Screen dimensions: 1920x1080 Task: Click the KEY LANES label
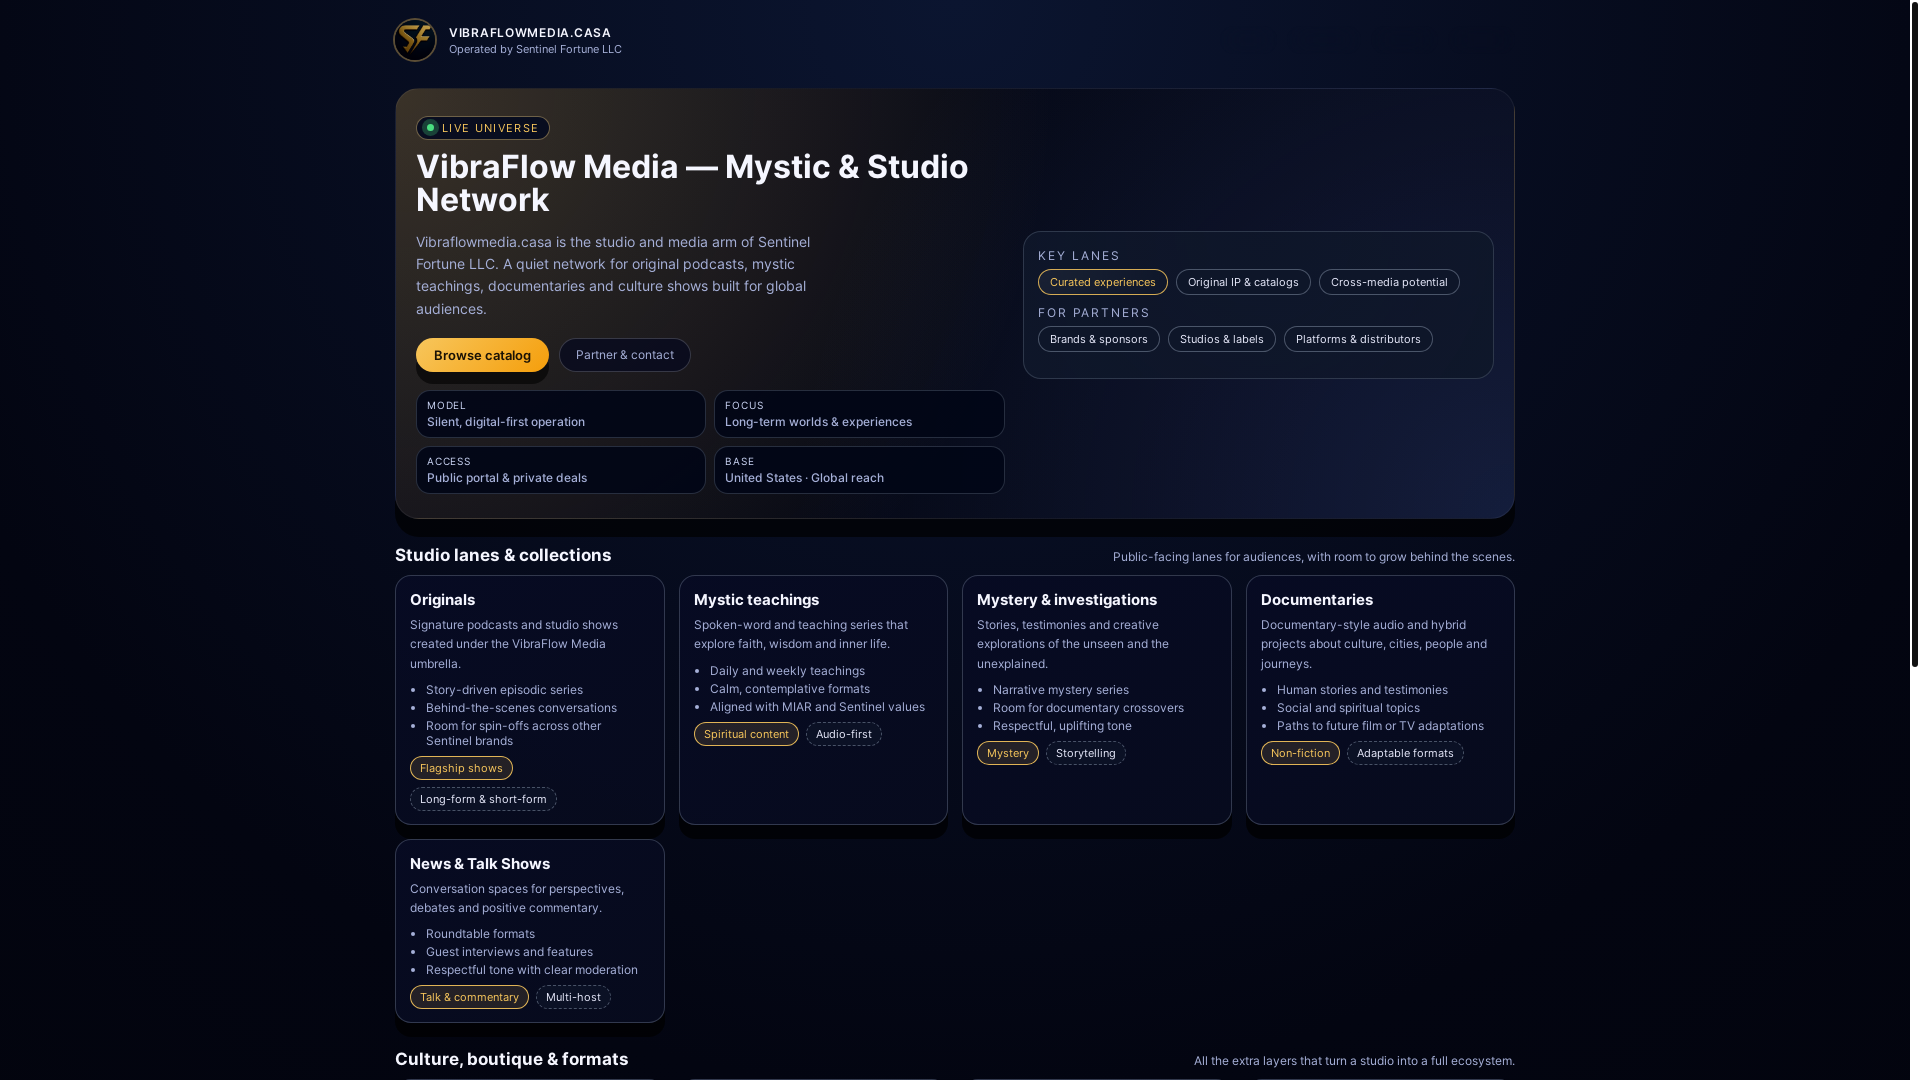pos(1079,256)
